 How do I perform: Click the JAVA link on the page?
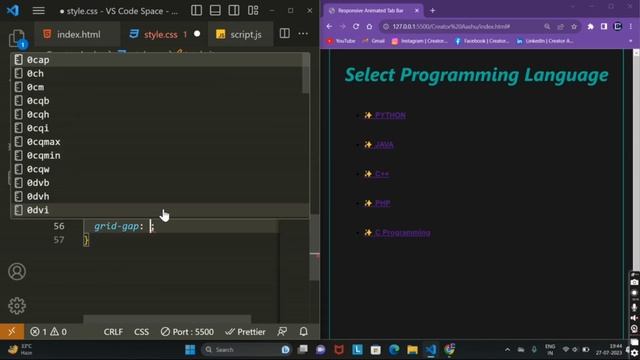pyautogui.click(x=384, y=145)
